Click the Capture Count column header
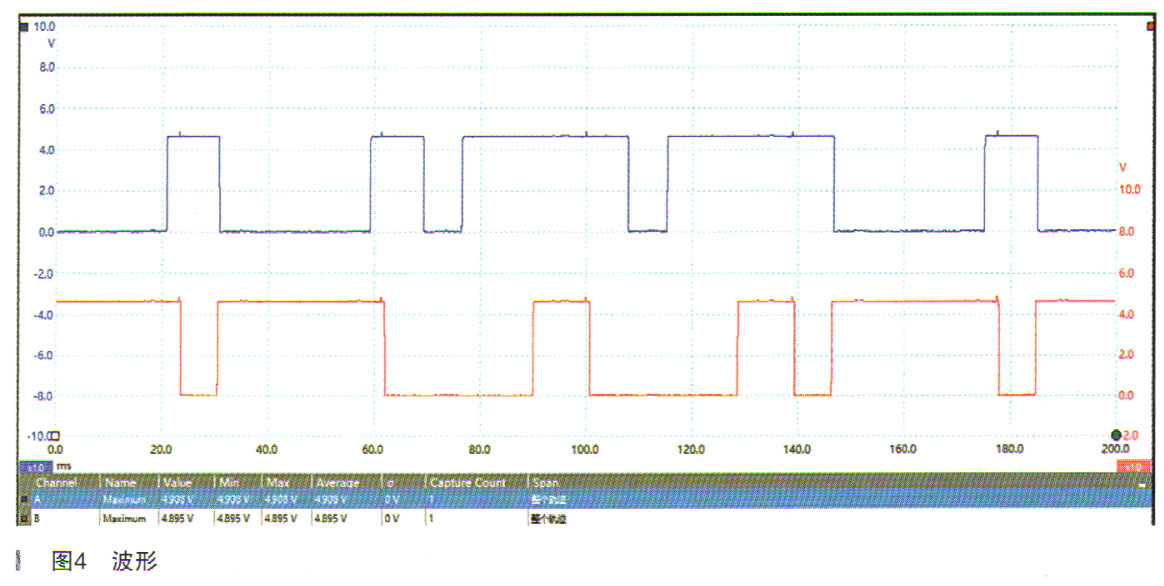Screen dimensions: 1164x586 468,483
